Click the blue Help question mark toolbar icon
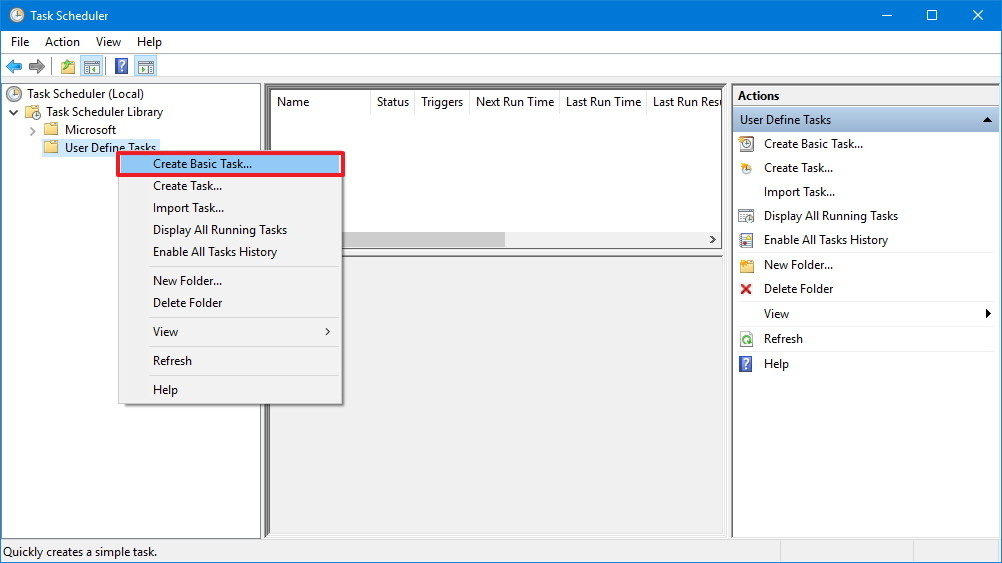 pos(121,67)
